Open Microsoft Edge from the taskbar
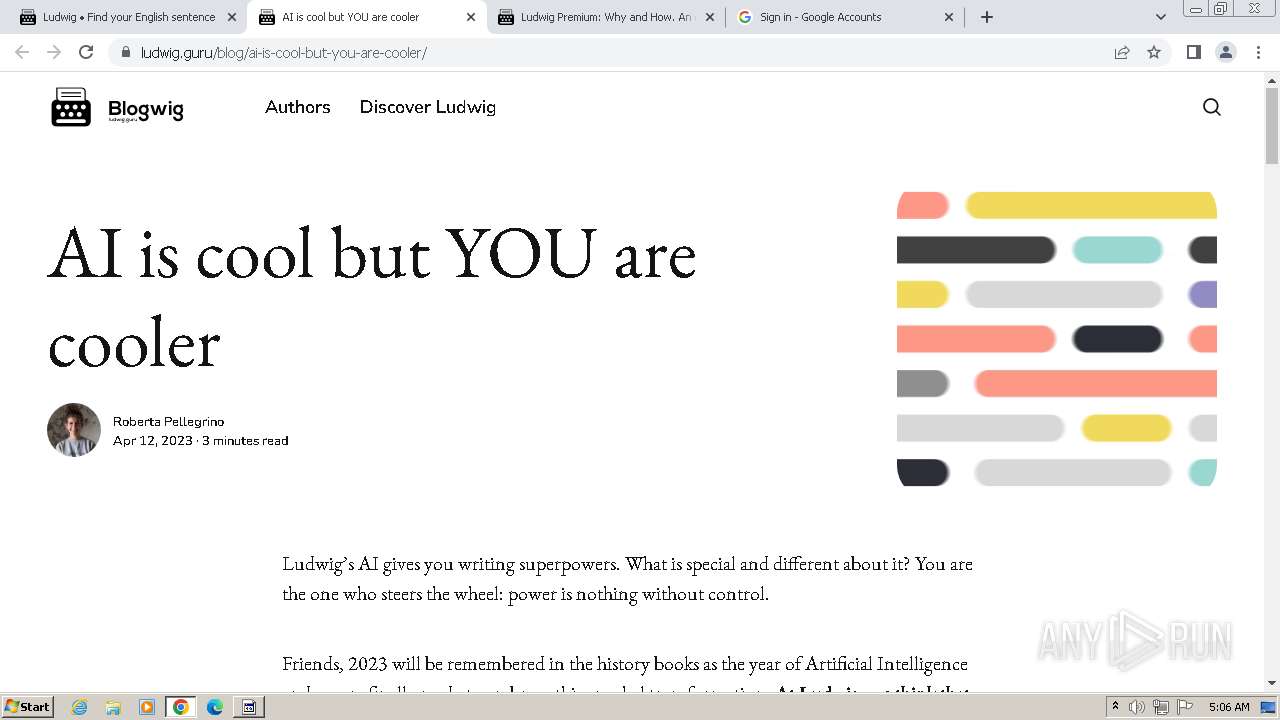Viewport: 1280px width, 720px height. [215, 707]
